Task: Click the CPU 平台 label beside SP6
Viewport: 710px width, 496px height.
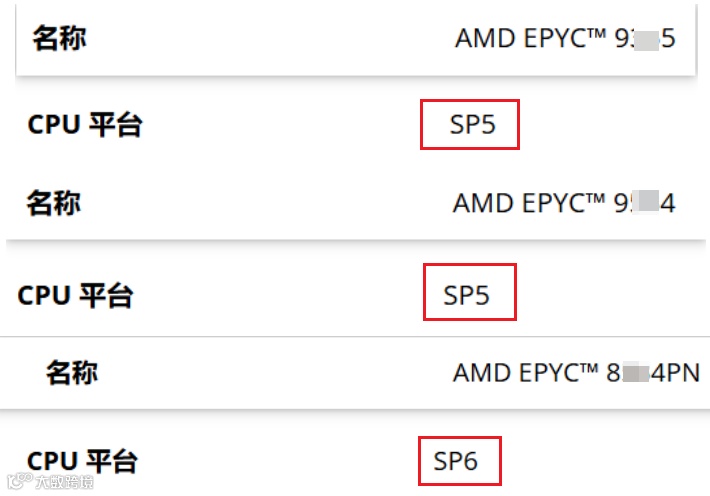Action: (82, 461)
